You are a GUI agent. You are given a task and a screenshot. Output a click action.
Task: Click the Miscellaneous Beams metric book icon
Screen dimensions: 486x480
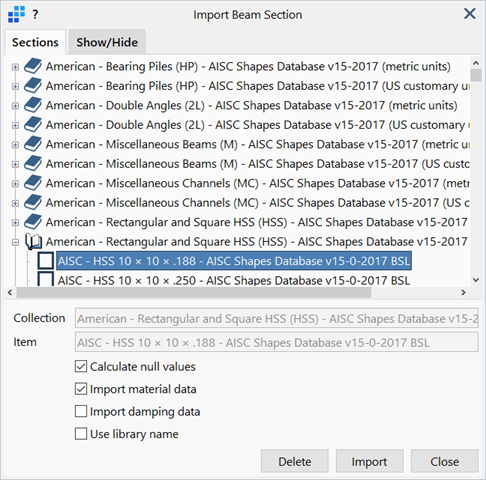[33, 144]
